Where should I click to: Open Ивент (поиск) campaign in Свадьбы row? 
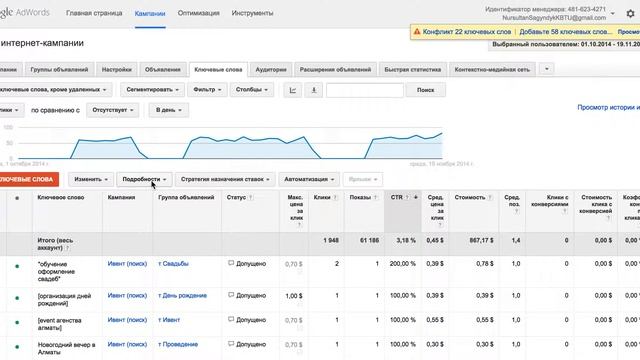(127, 264)
